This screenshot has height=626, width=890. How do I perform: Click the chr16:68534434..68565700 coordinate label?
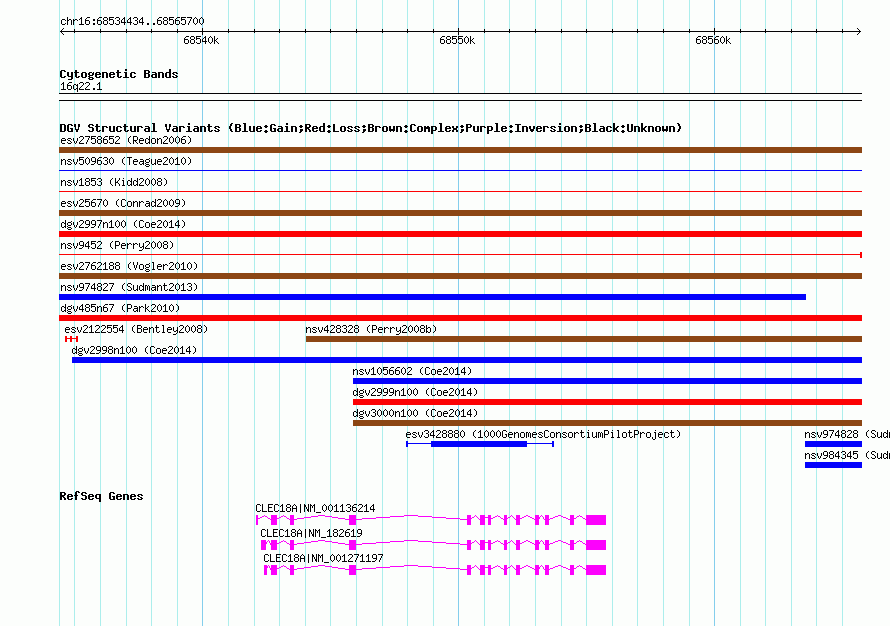tap(132, 21)
